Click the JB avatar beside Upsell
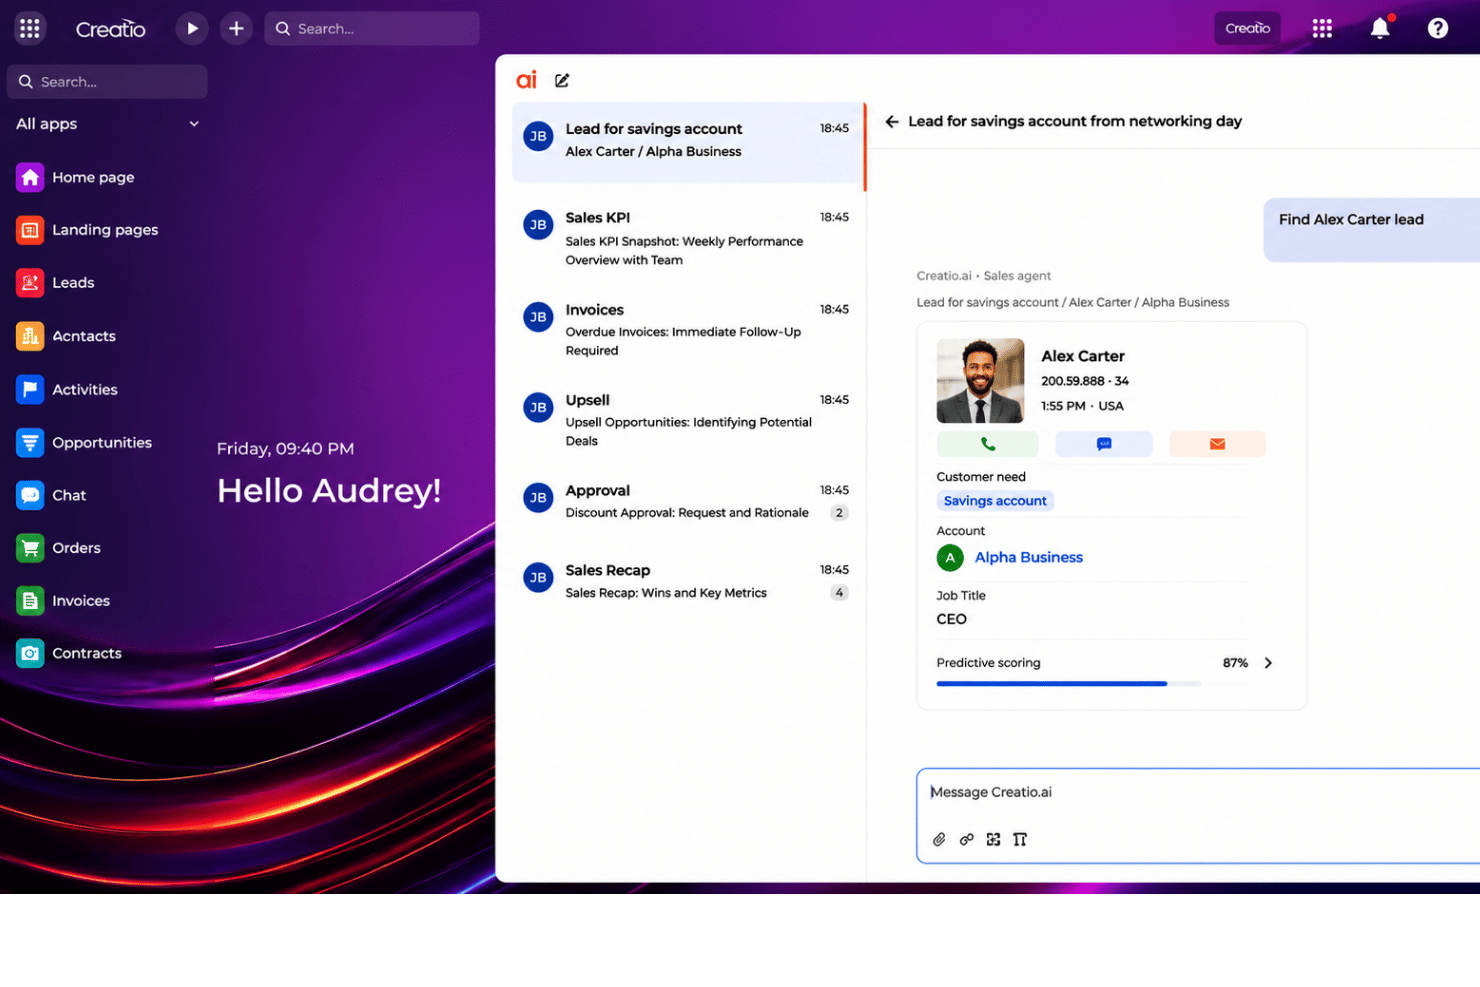 click(x=538, y=407)
